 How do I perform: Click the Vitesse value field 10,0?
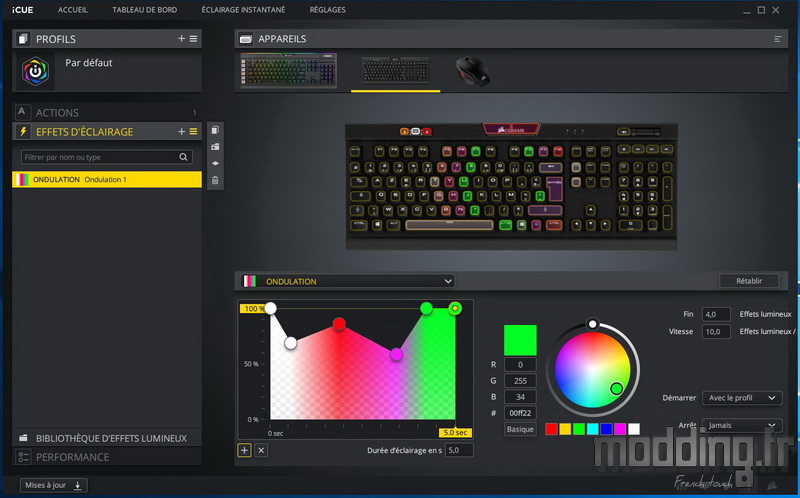click(716, 332)
